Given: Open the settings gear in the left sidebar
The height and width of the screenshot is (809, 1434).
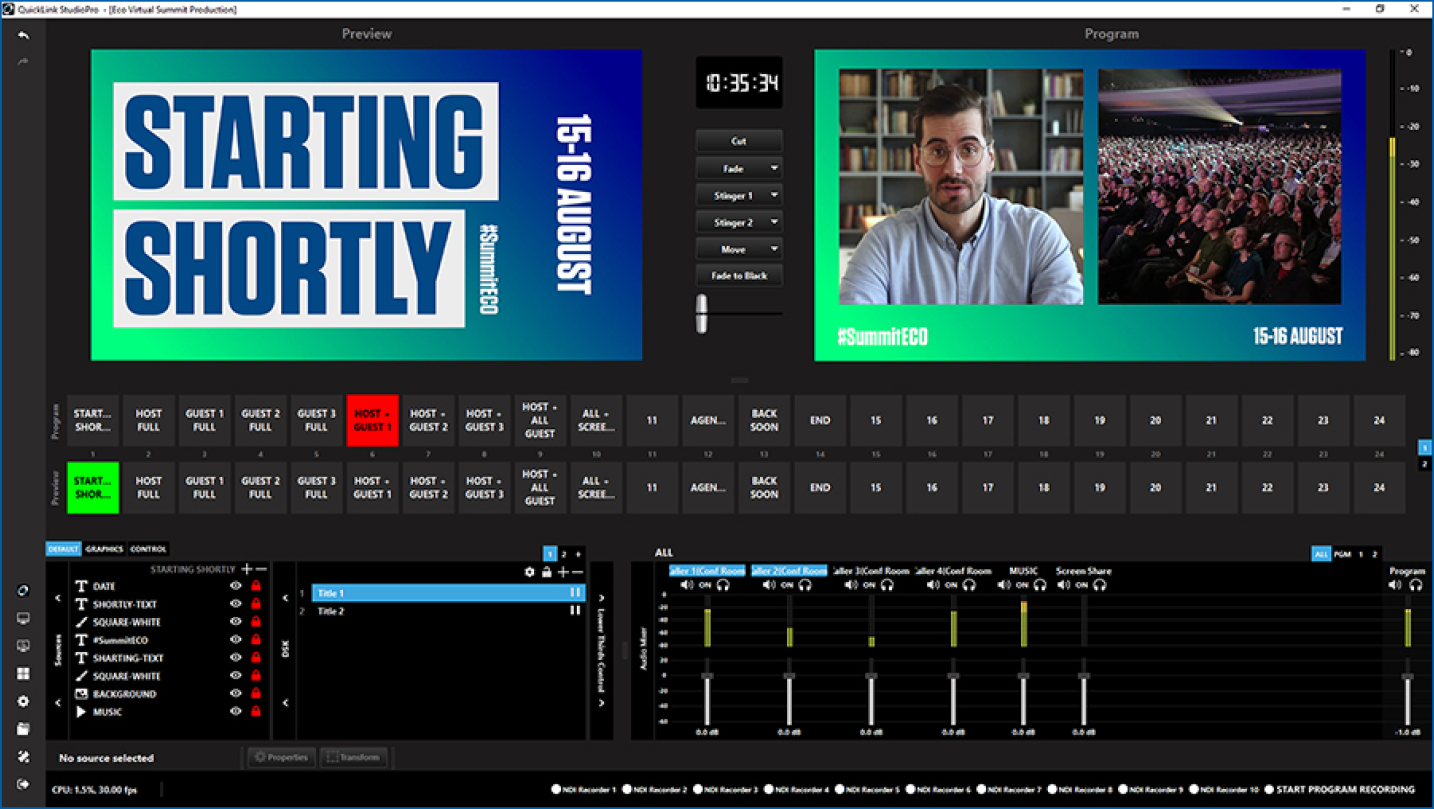Looking at the screenshot, I should (23, 702).
